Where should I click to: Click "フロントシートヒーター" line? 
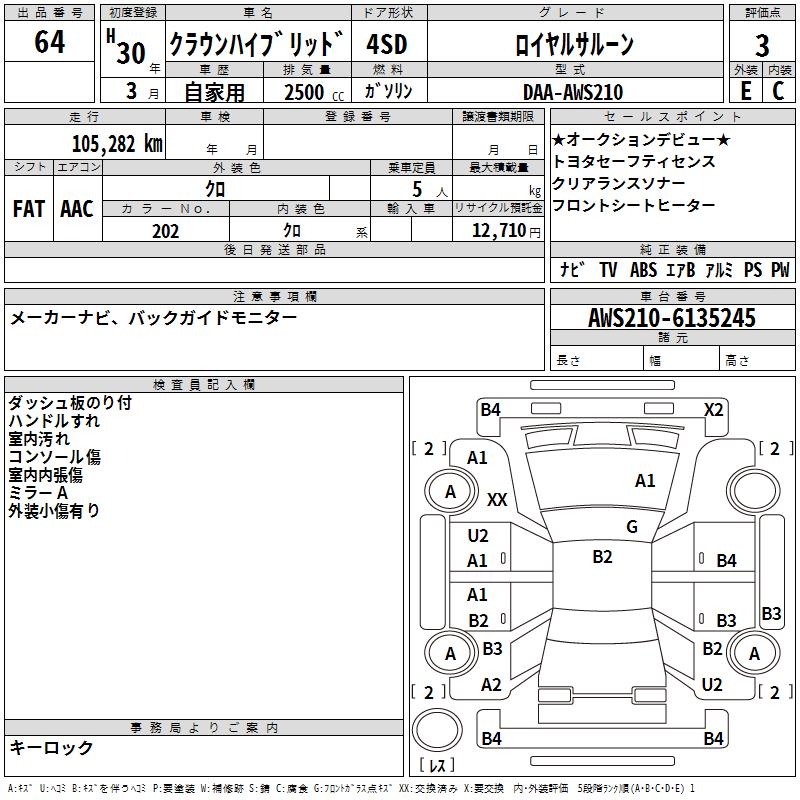tap(634, 205)
